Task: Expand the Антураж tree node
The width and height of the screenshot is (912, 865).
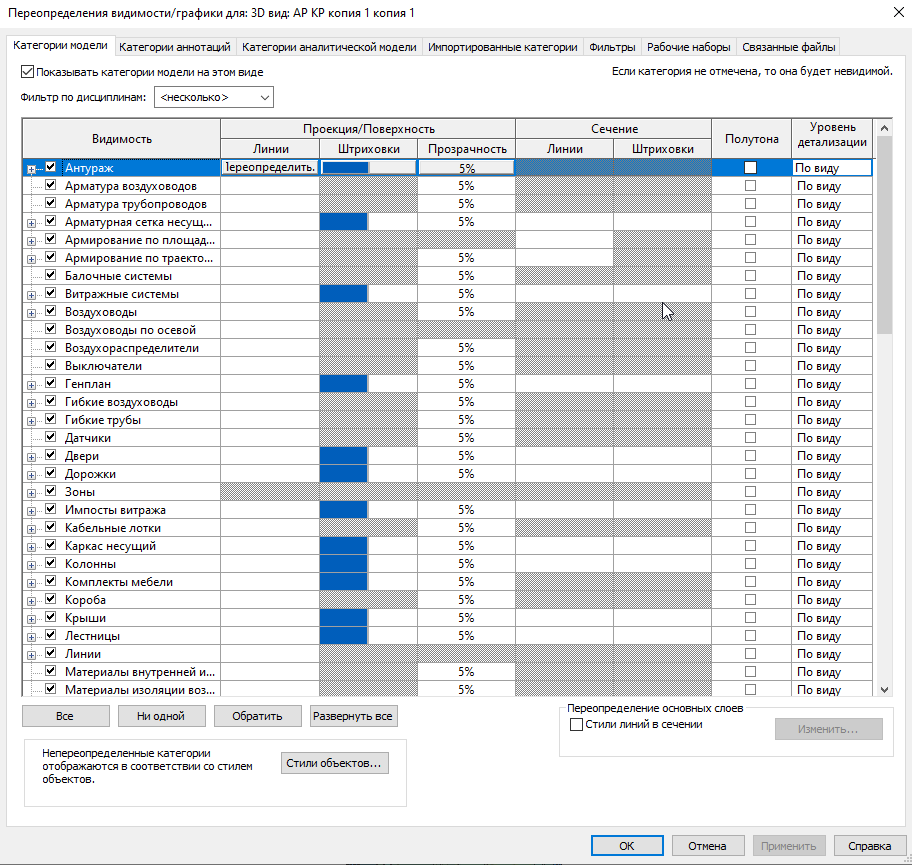Action: pyautogui.click(x=31, y=169)
